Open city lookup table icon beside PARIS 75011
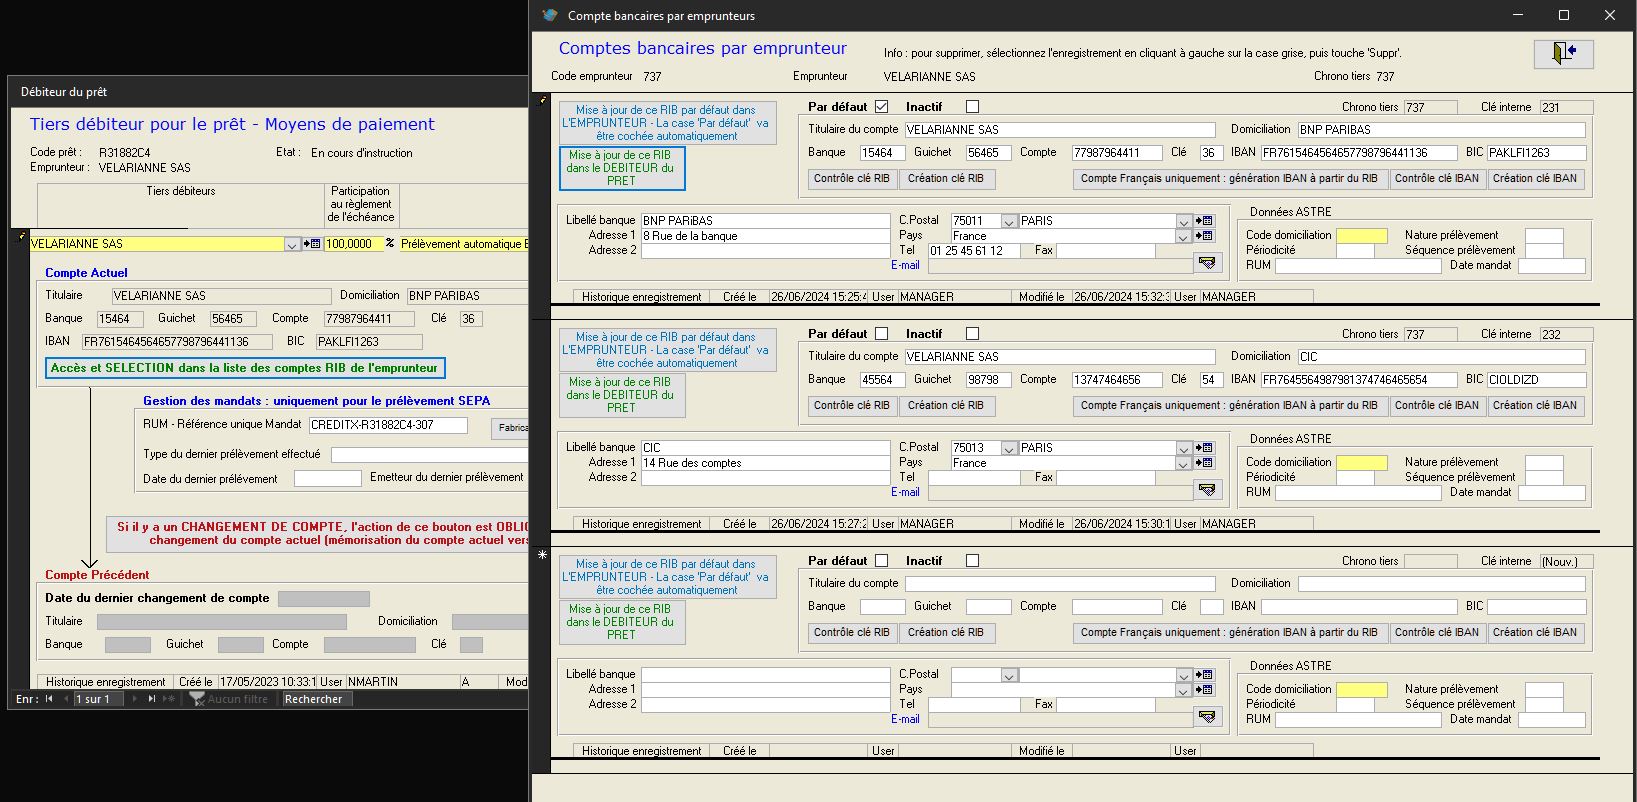Image resolution: width=1637 pixels, height=802 pixels. click(1204, 221)
